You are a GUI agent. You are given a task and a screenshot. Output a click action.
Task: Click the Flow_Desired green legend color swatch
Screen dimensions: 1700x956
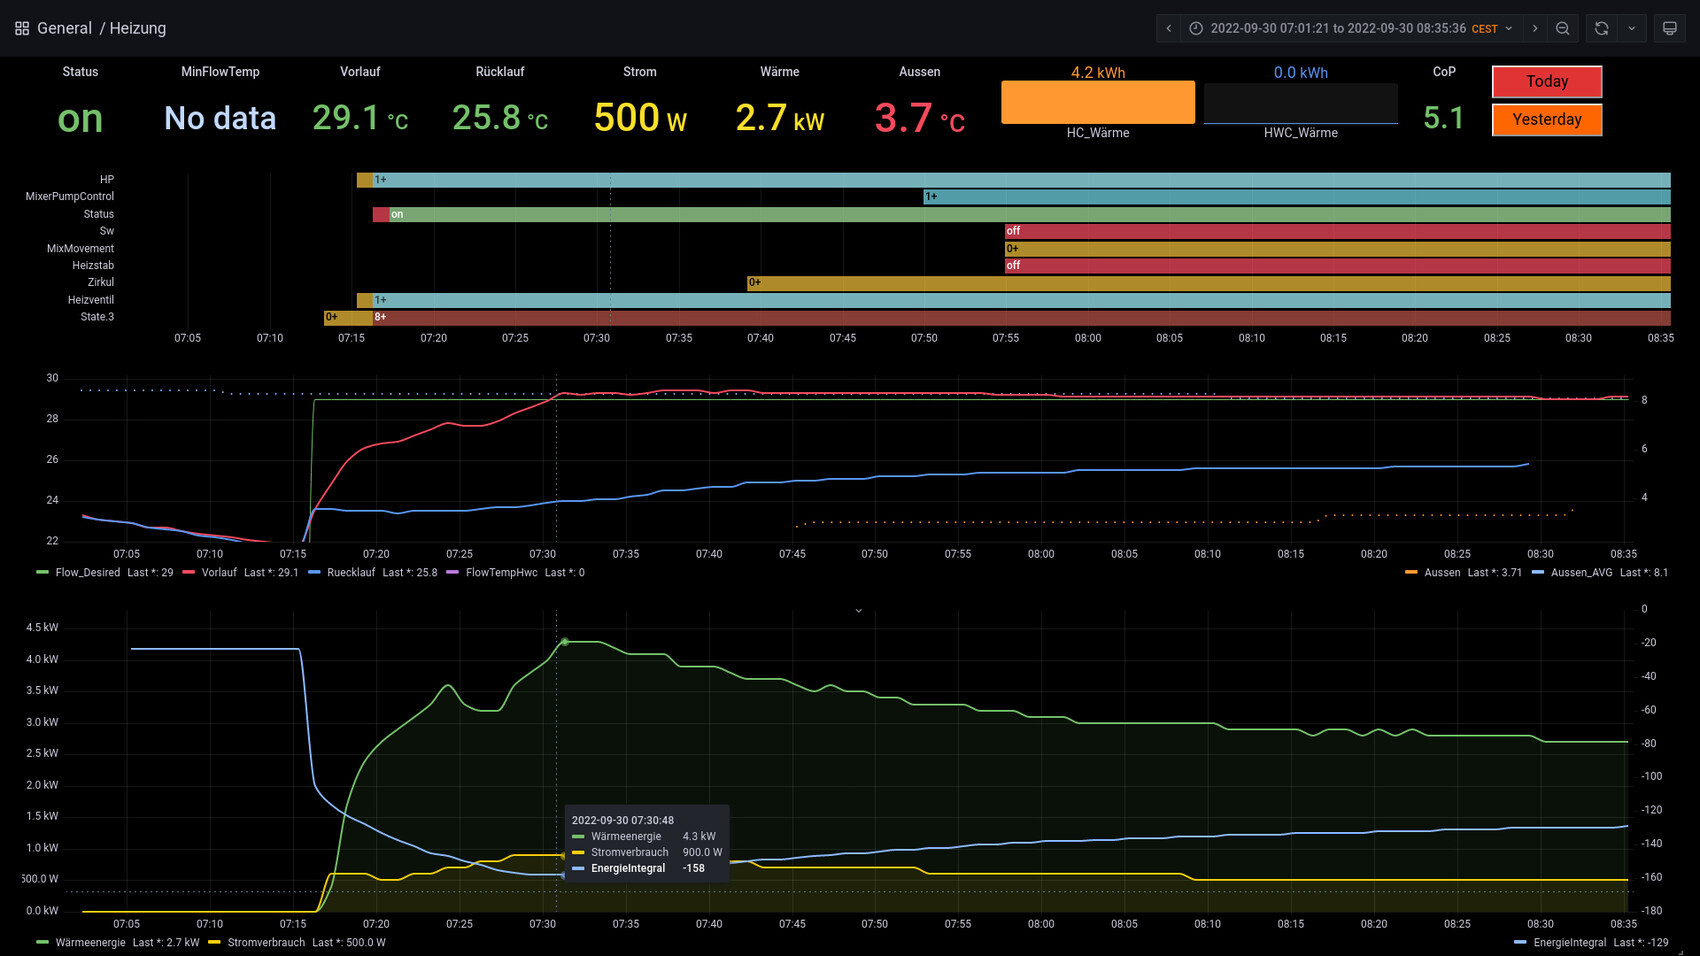click(x=42, y=573)
